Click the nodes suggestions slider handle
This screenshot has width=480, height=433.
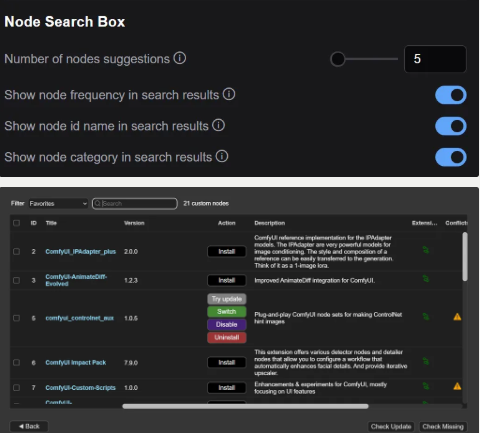338,59
